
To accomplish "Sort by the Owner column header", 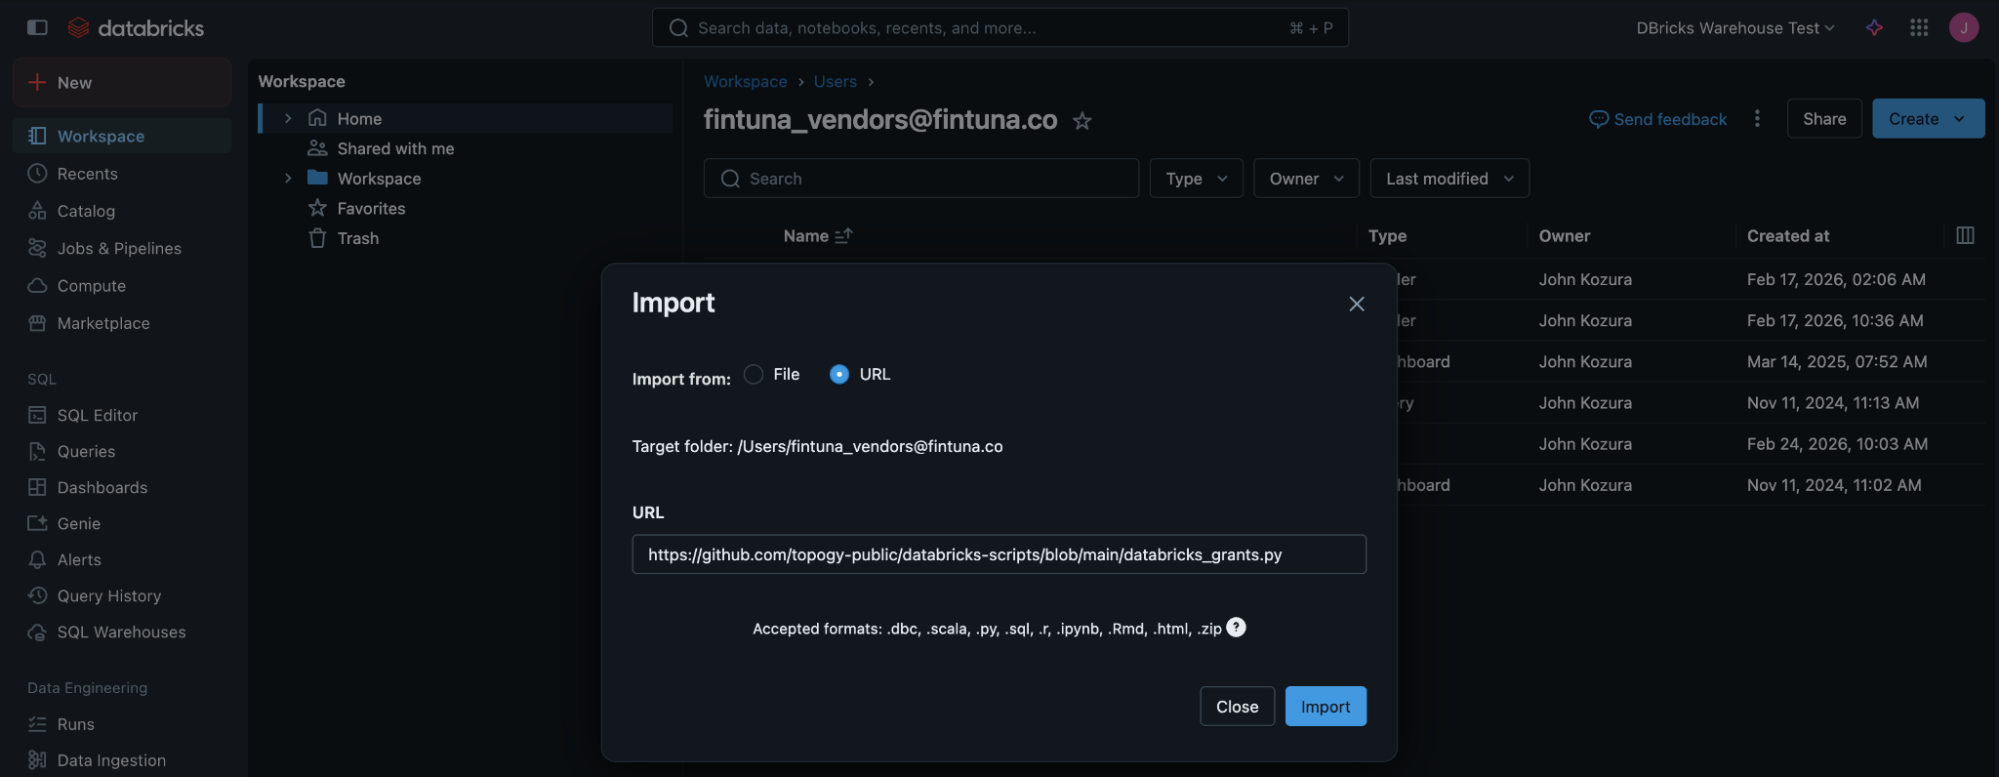I will click(1564, 236).
